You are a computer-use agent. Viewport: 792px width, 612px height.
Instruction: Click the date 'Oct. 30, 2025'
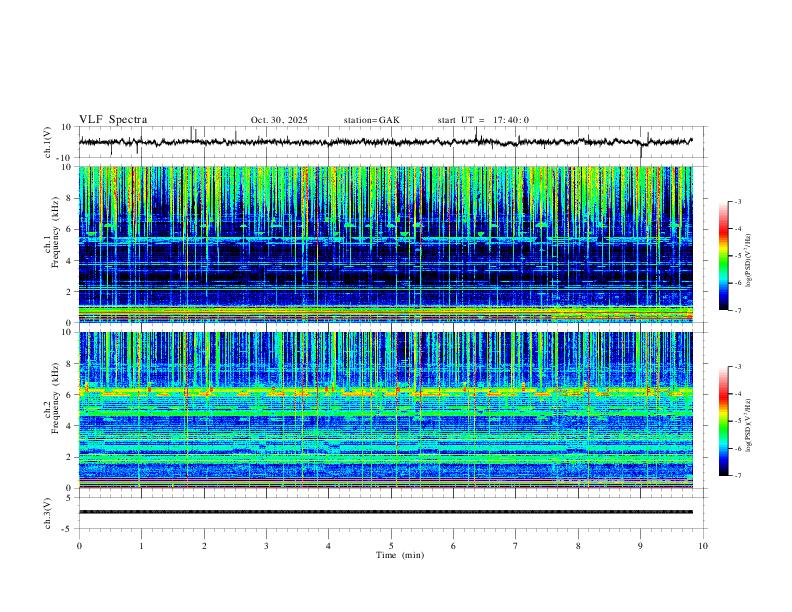click(279, 120)
